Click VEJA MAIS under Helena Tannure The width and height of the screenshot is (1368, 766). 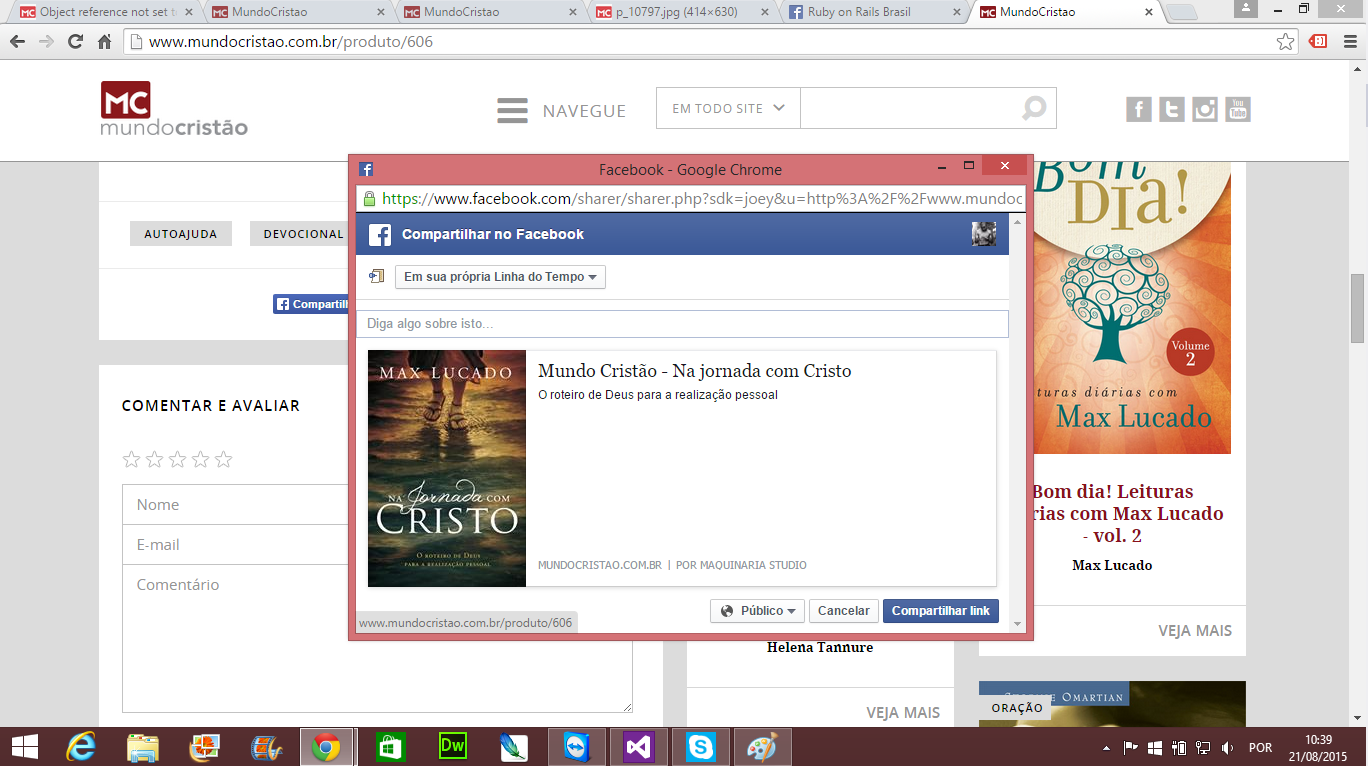click(903, 713)
